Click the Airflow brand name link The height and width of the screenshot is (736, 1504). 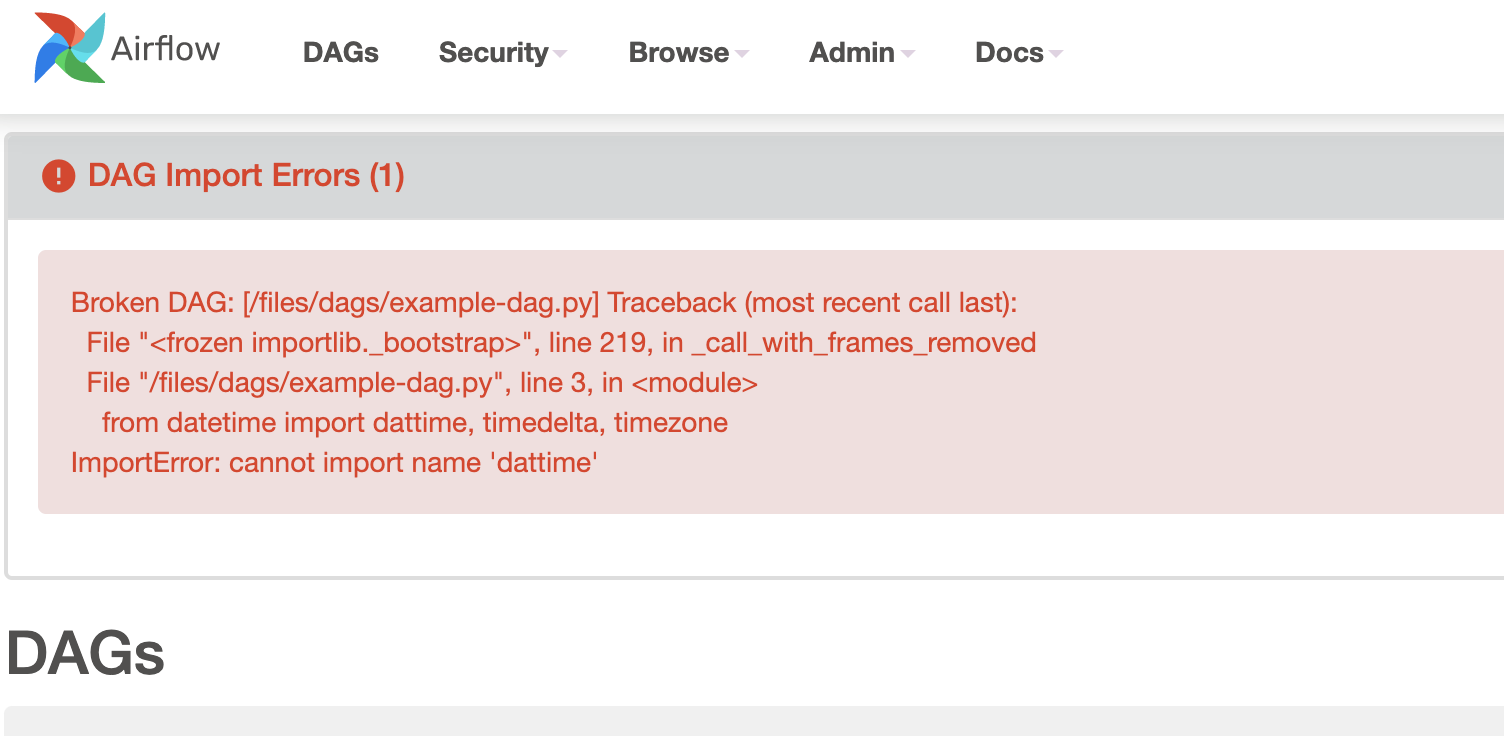pyautogui.click(x=165, y=48)
